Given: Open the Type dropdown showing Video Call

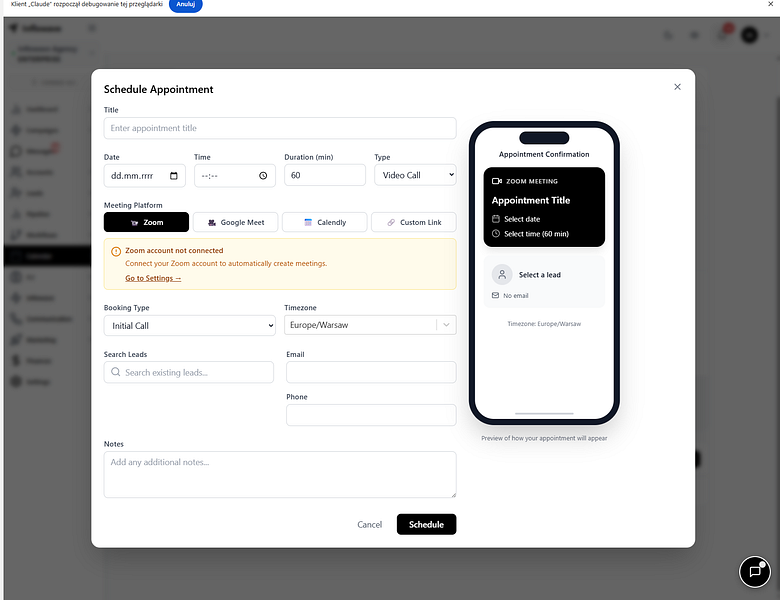Looking at the screenshot, I should (x=415, y=175).
